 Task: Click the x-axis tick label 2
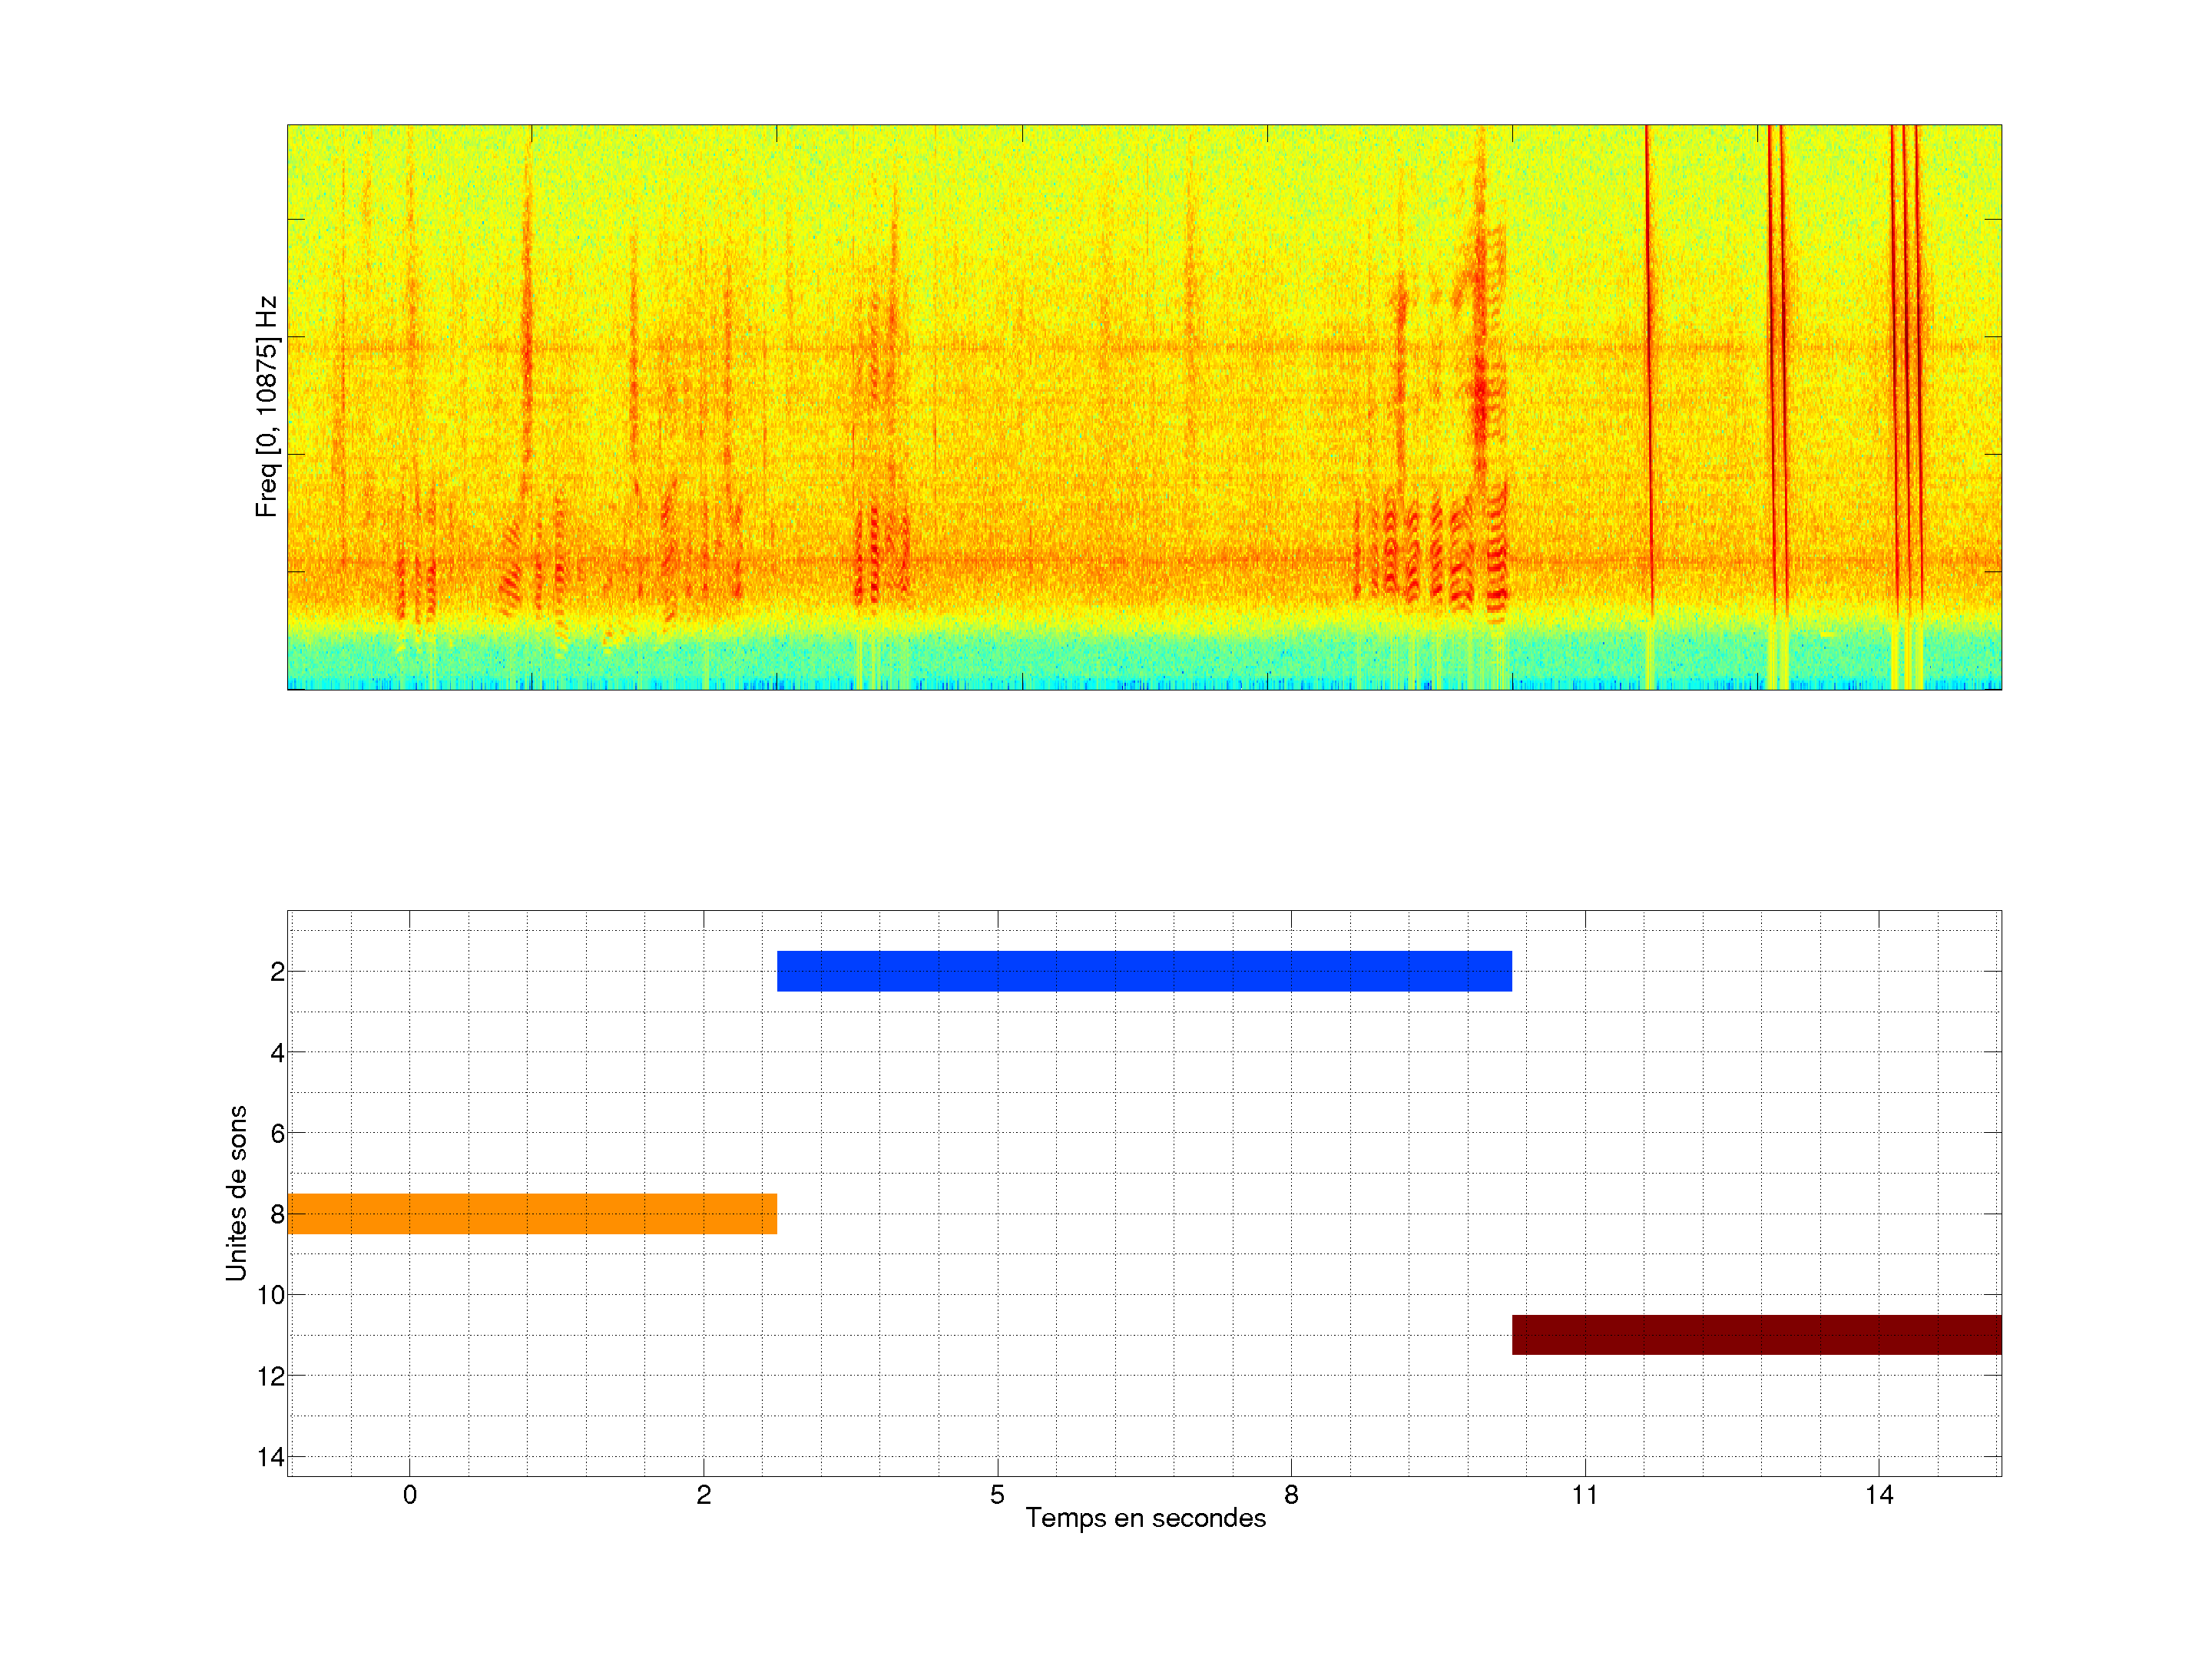[704, 1495]
